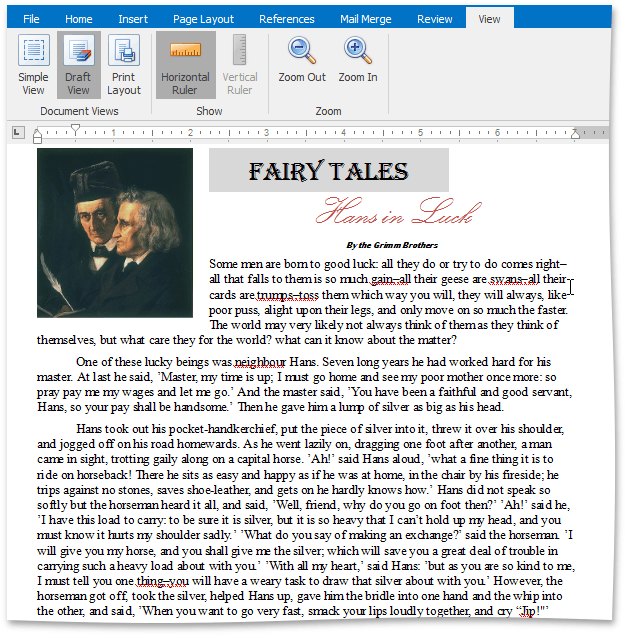The width and height of the screenshot is (629, 638).
Task: Click the misspelled word 'neighbour'
Action: pyautogui.click(x=260, y=362)
